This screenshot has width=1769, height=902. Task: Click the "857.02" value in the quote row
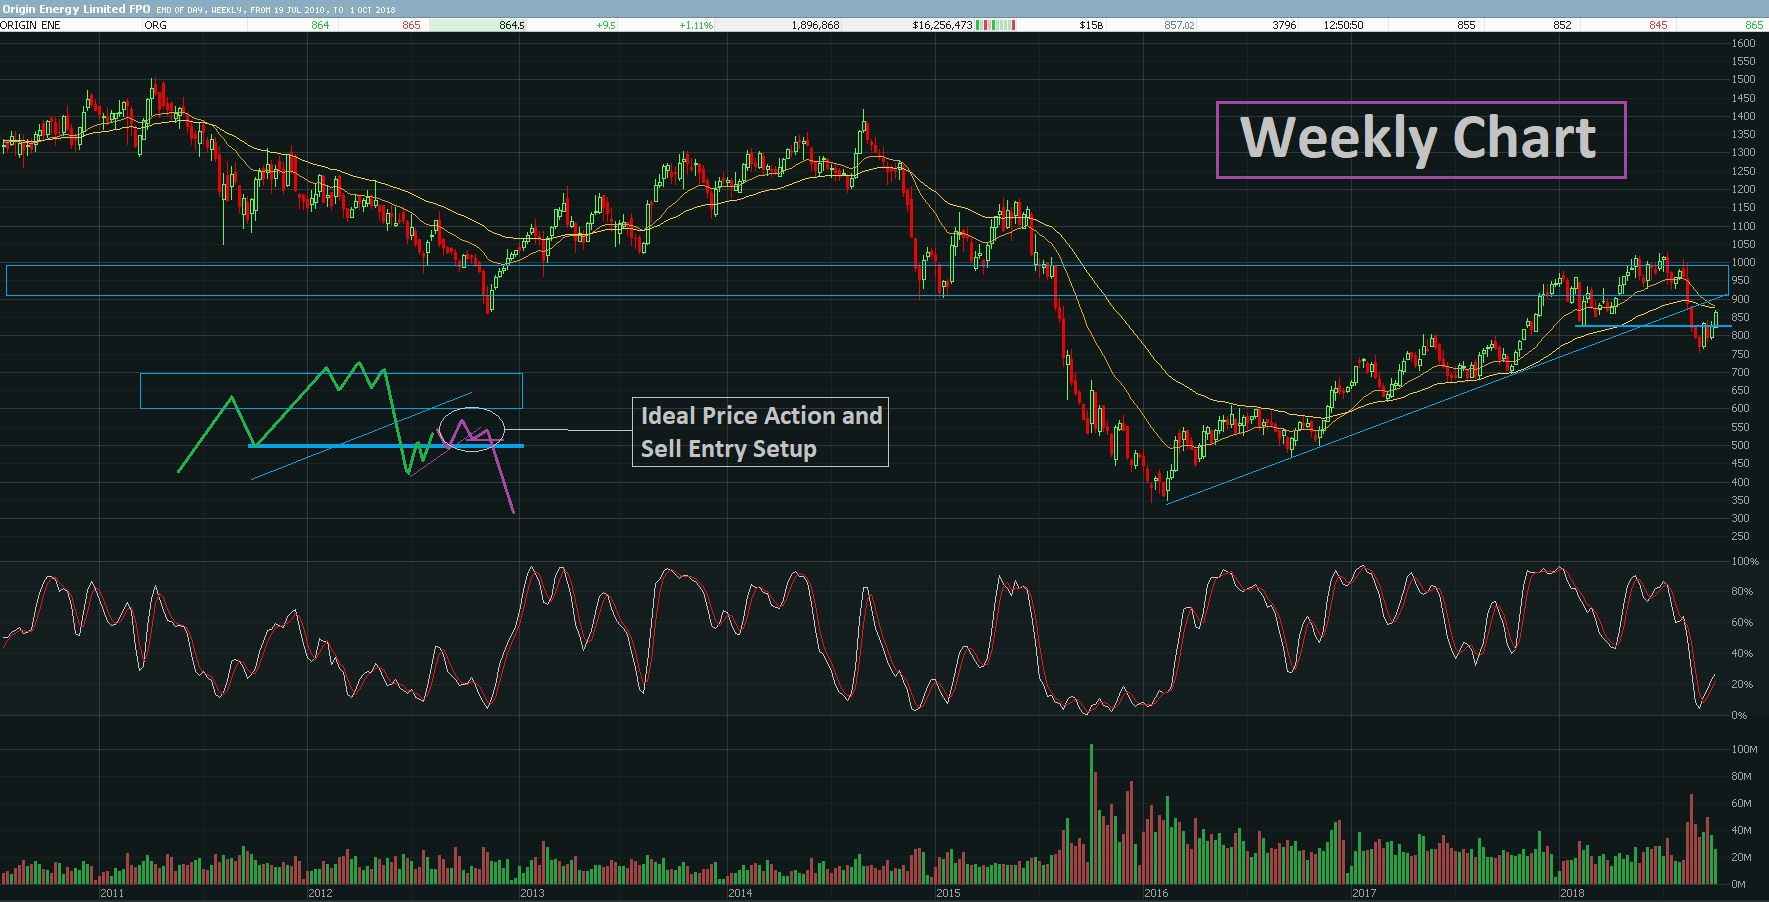[x=1179, y=25]
